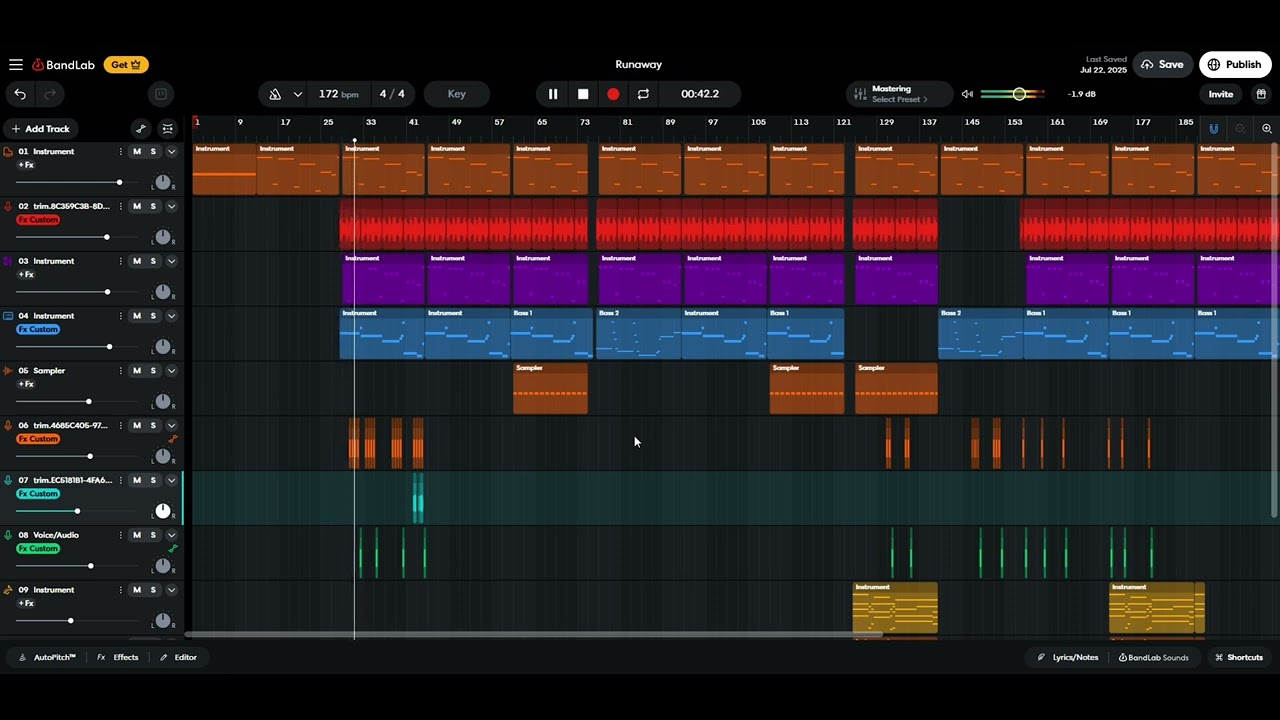
Task: Open the AutoPitch tab
Action: pyautogui.click(x=48, y=657)
